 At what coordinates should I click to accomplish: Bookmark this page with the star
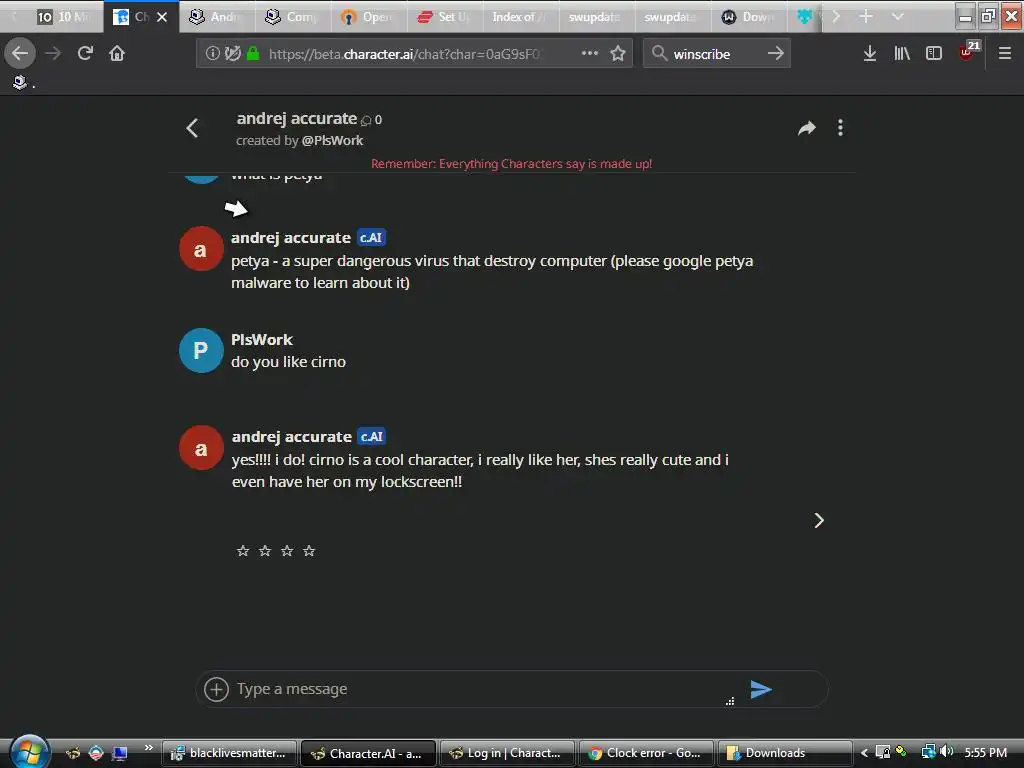(618, 54)
